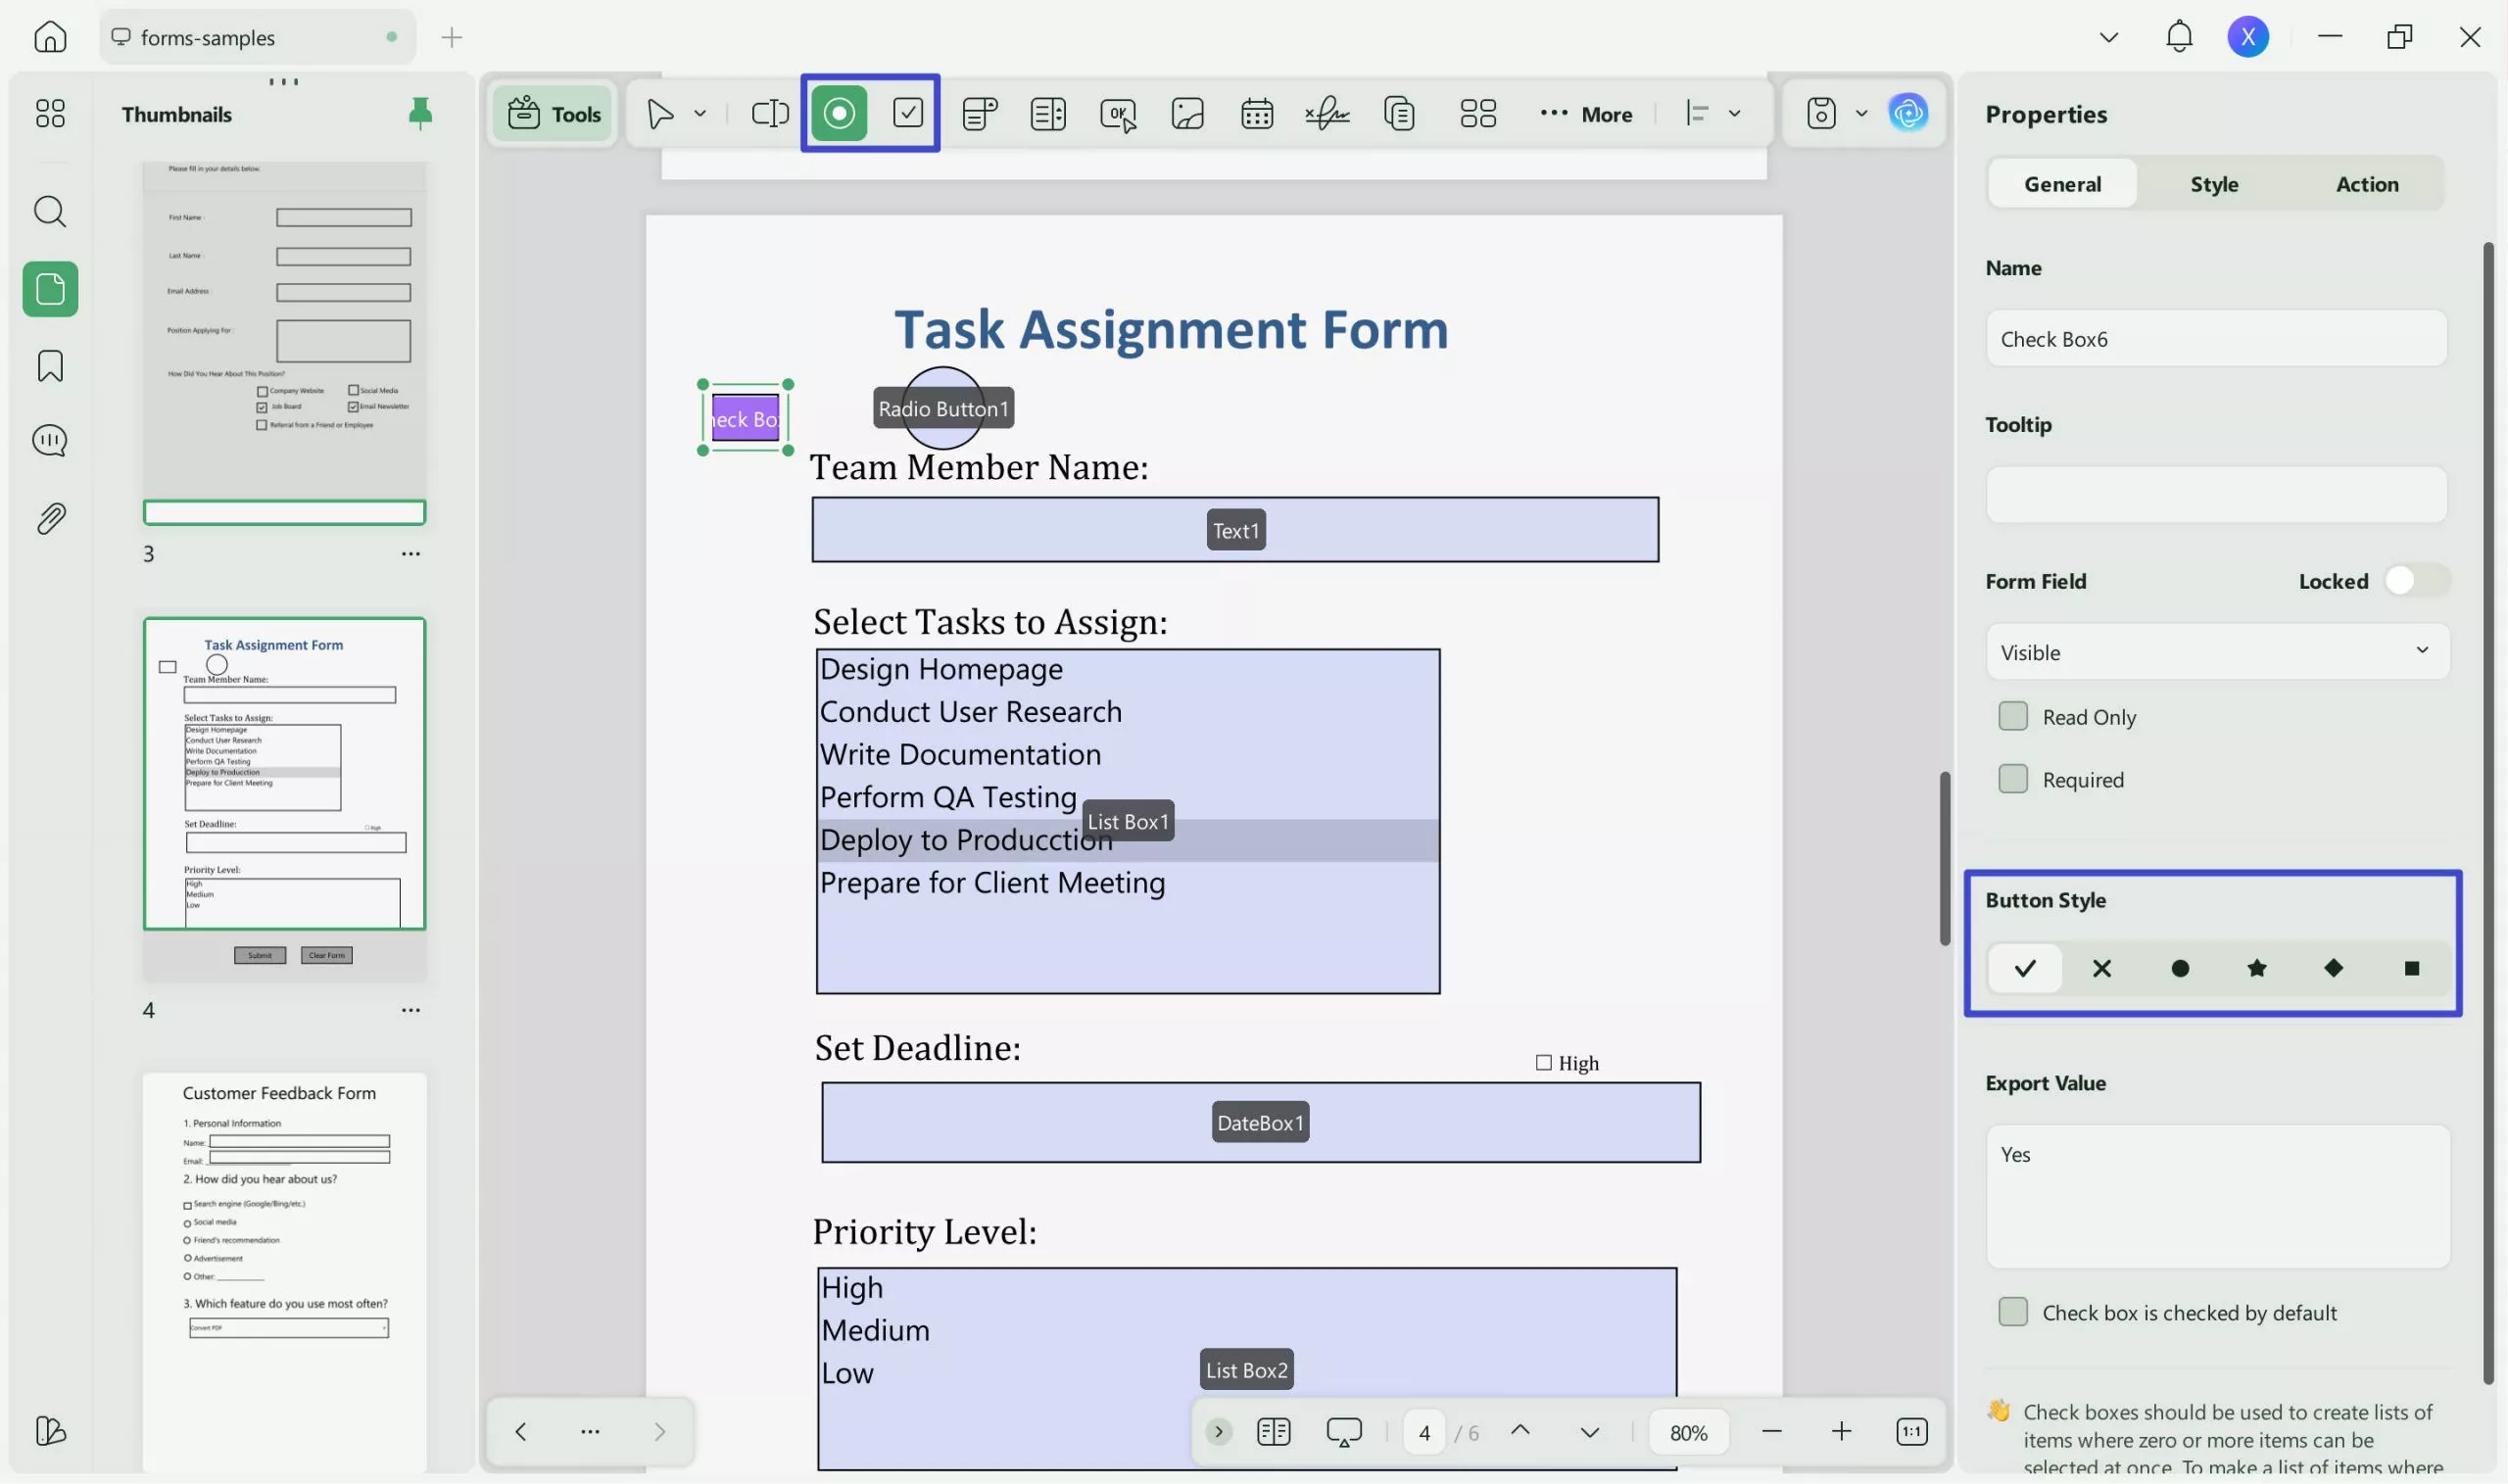Switch to the Style tab
Viewport: 2508px width, 1484px height.
[2214, 184]
